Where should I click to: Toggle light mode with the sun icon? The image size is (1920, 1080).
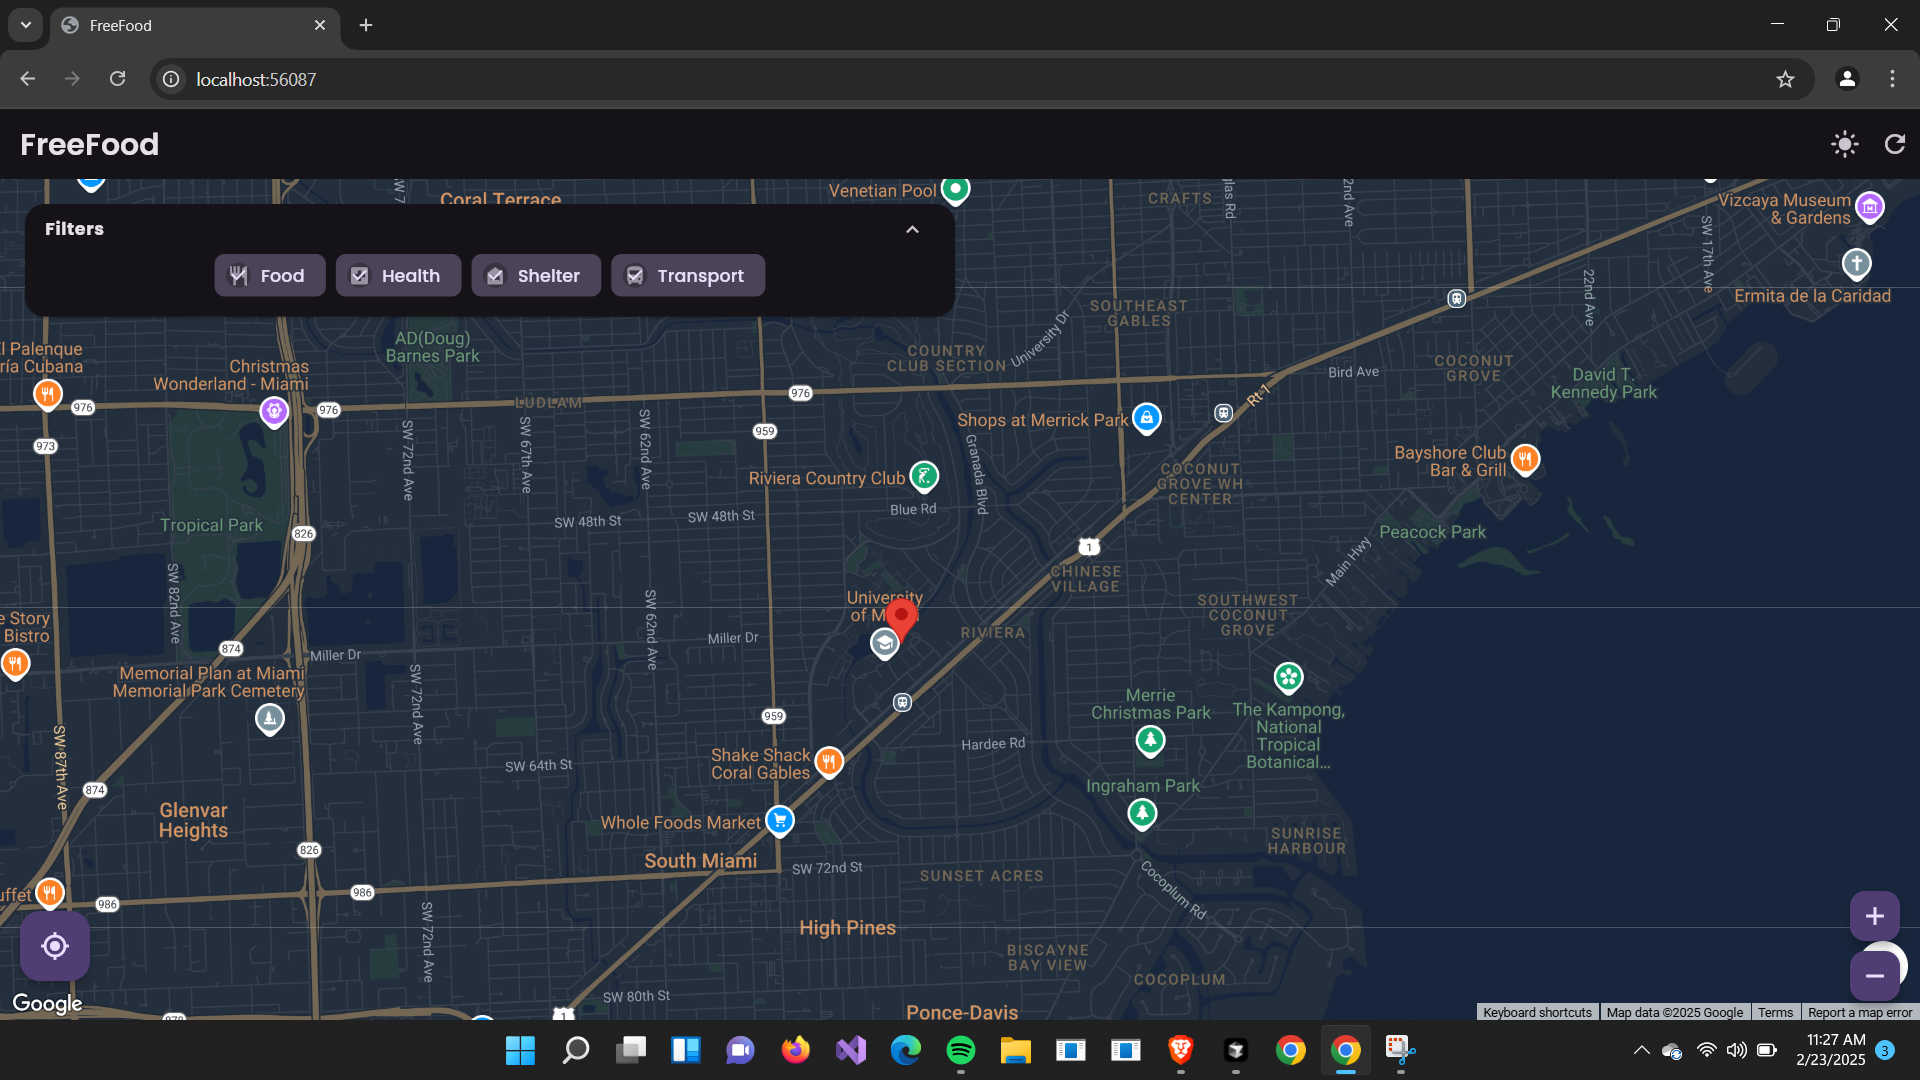tap(1845, 144)
